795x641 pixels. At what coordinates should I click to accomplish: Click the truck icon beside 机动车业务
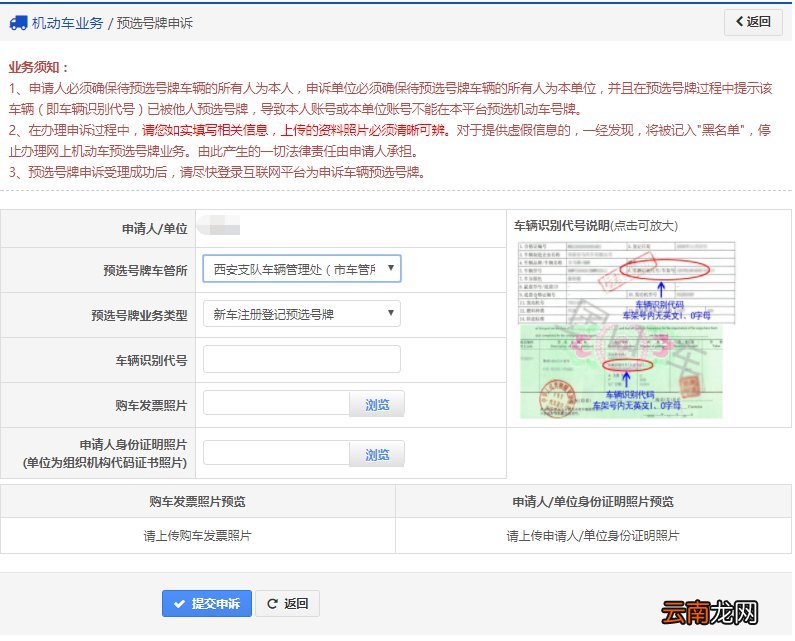coord(18,23)
